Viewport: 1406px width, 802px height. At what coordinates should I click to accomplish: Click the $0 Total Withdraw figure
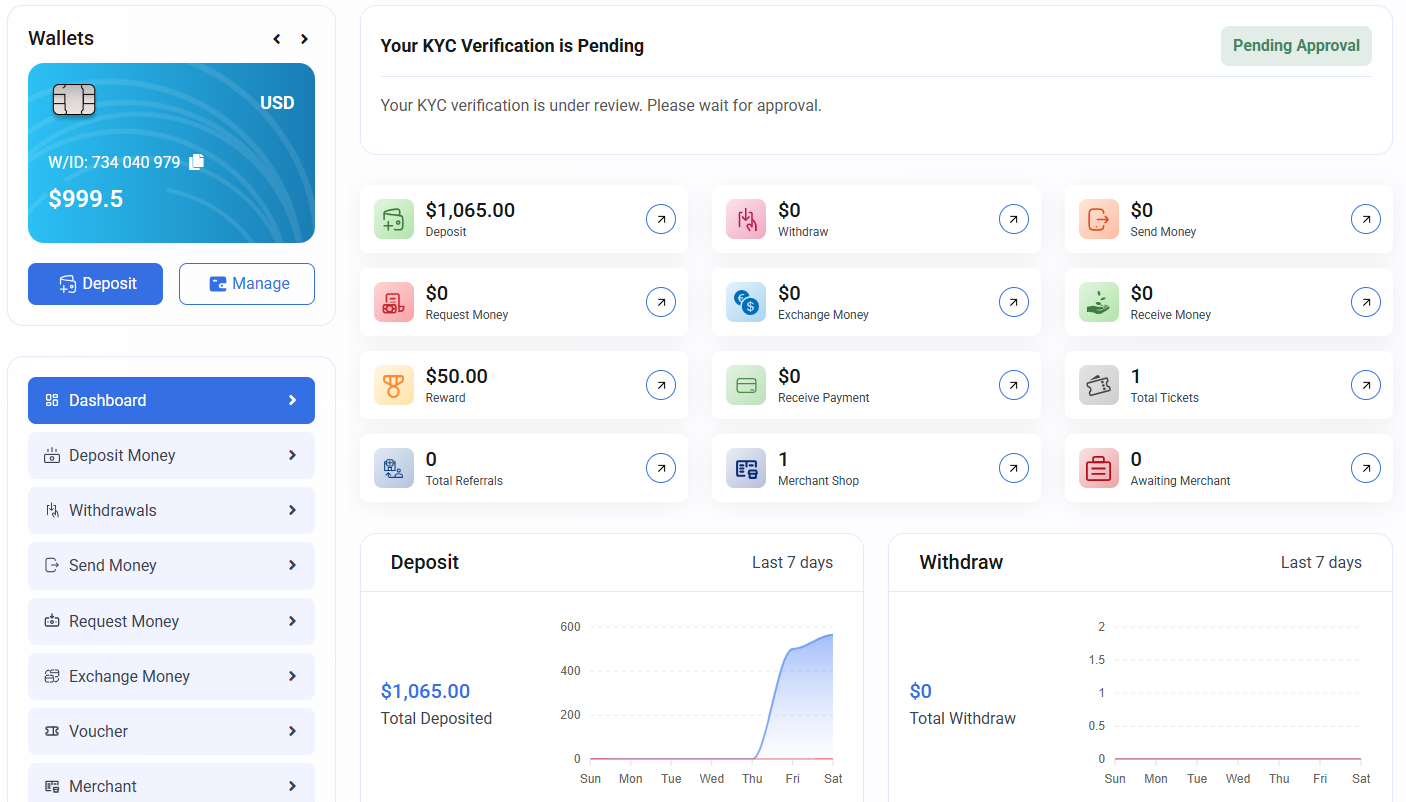(920, 691)
